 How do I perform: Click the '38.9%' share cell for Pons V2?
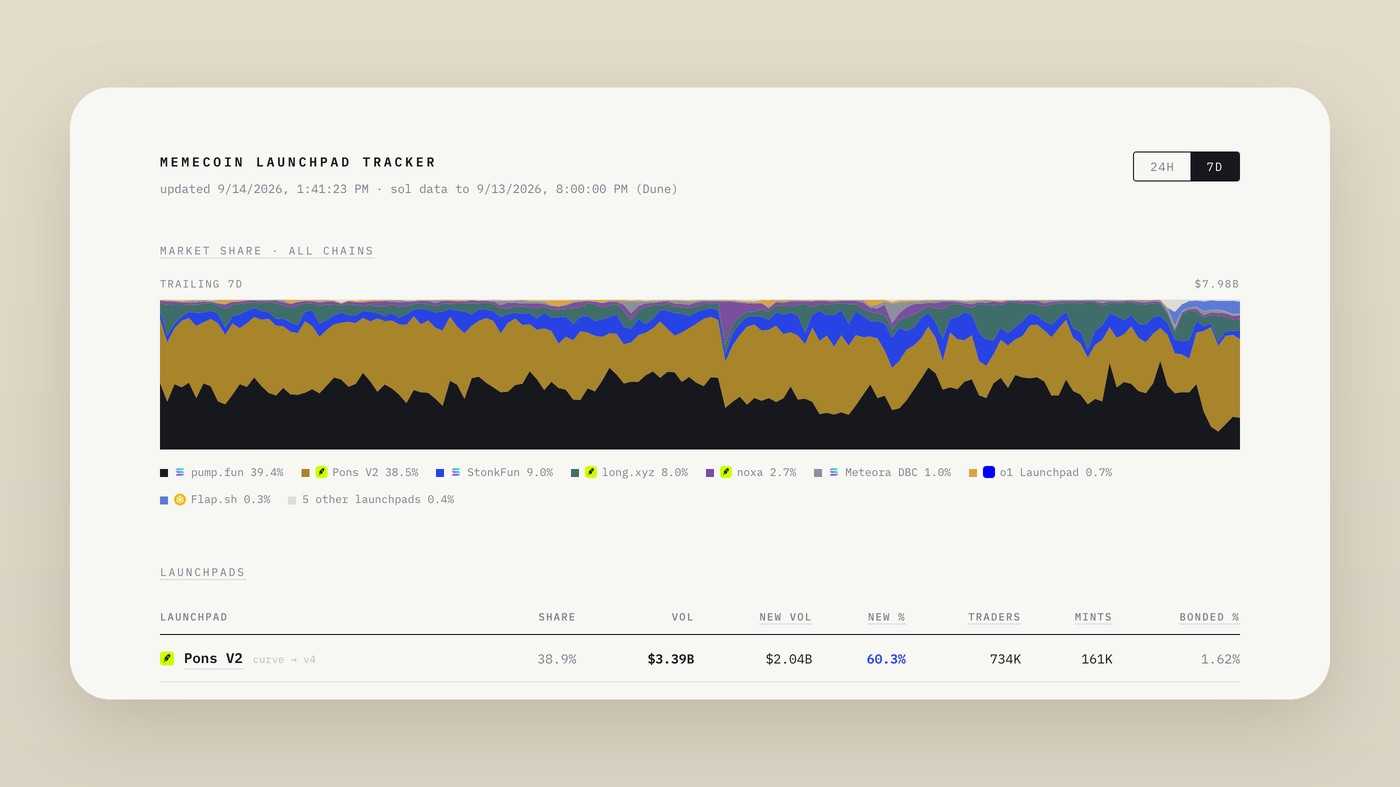tap(557, 659)
